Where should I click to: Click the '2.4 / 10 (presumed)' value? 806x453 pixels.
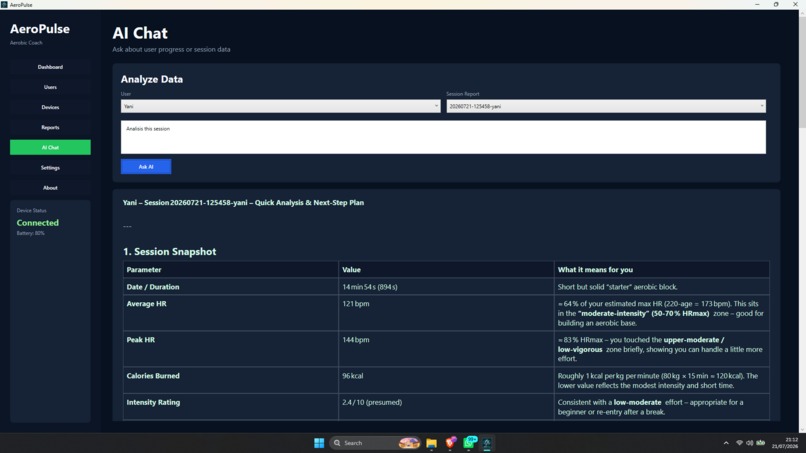pyautogui.click(x=372, y=402)
